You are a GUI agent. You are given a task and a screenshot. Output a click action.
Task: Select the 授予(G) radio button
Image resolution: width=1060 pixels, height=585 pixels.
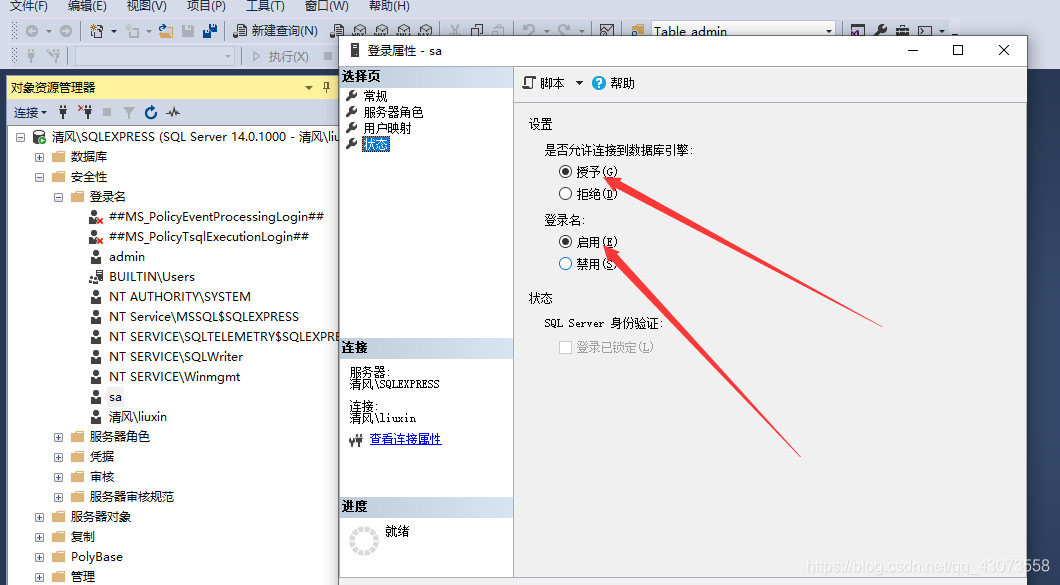[565, 171]
